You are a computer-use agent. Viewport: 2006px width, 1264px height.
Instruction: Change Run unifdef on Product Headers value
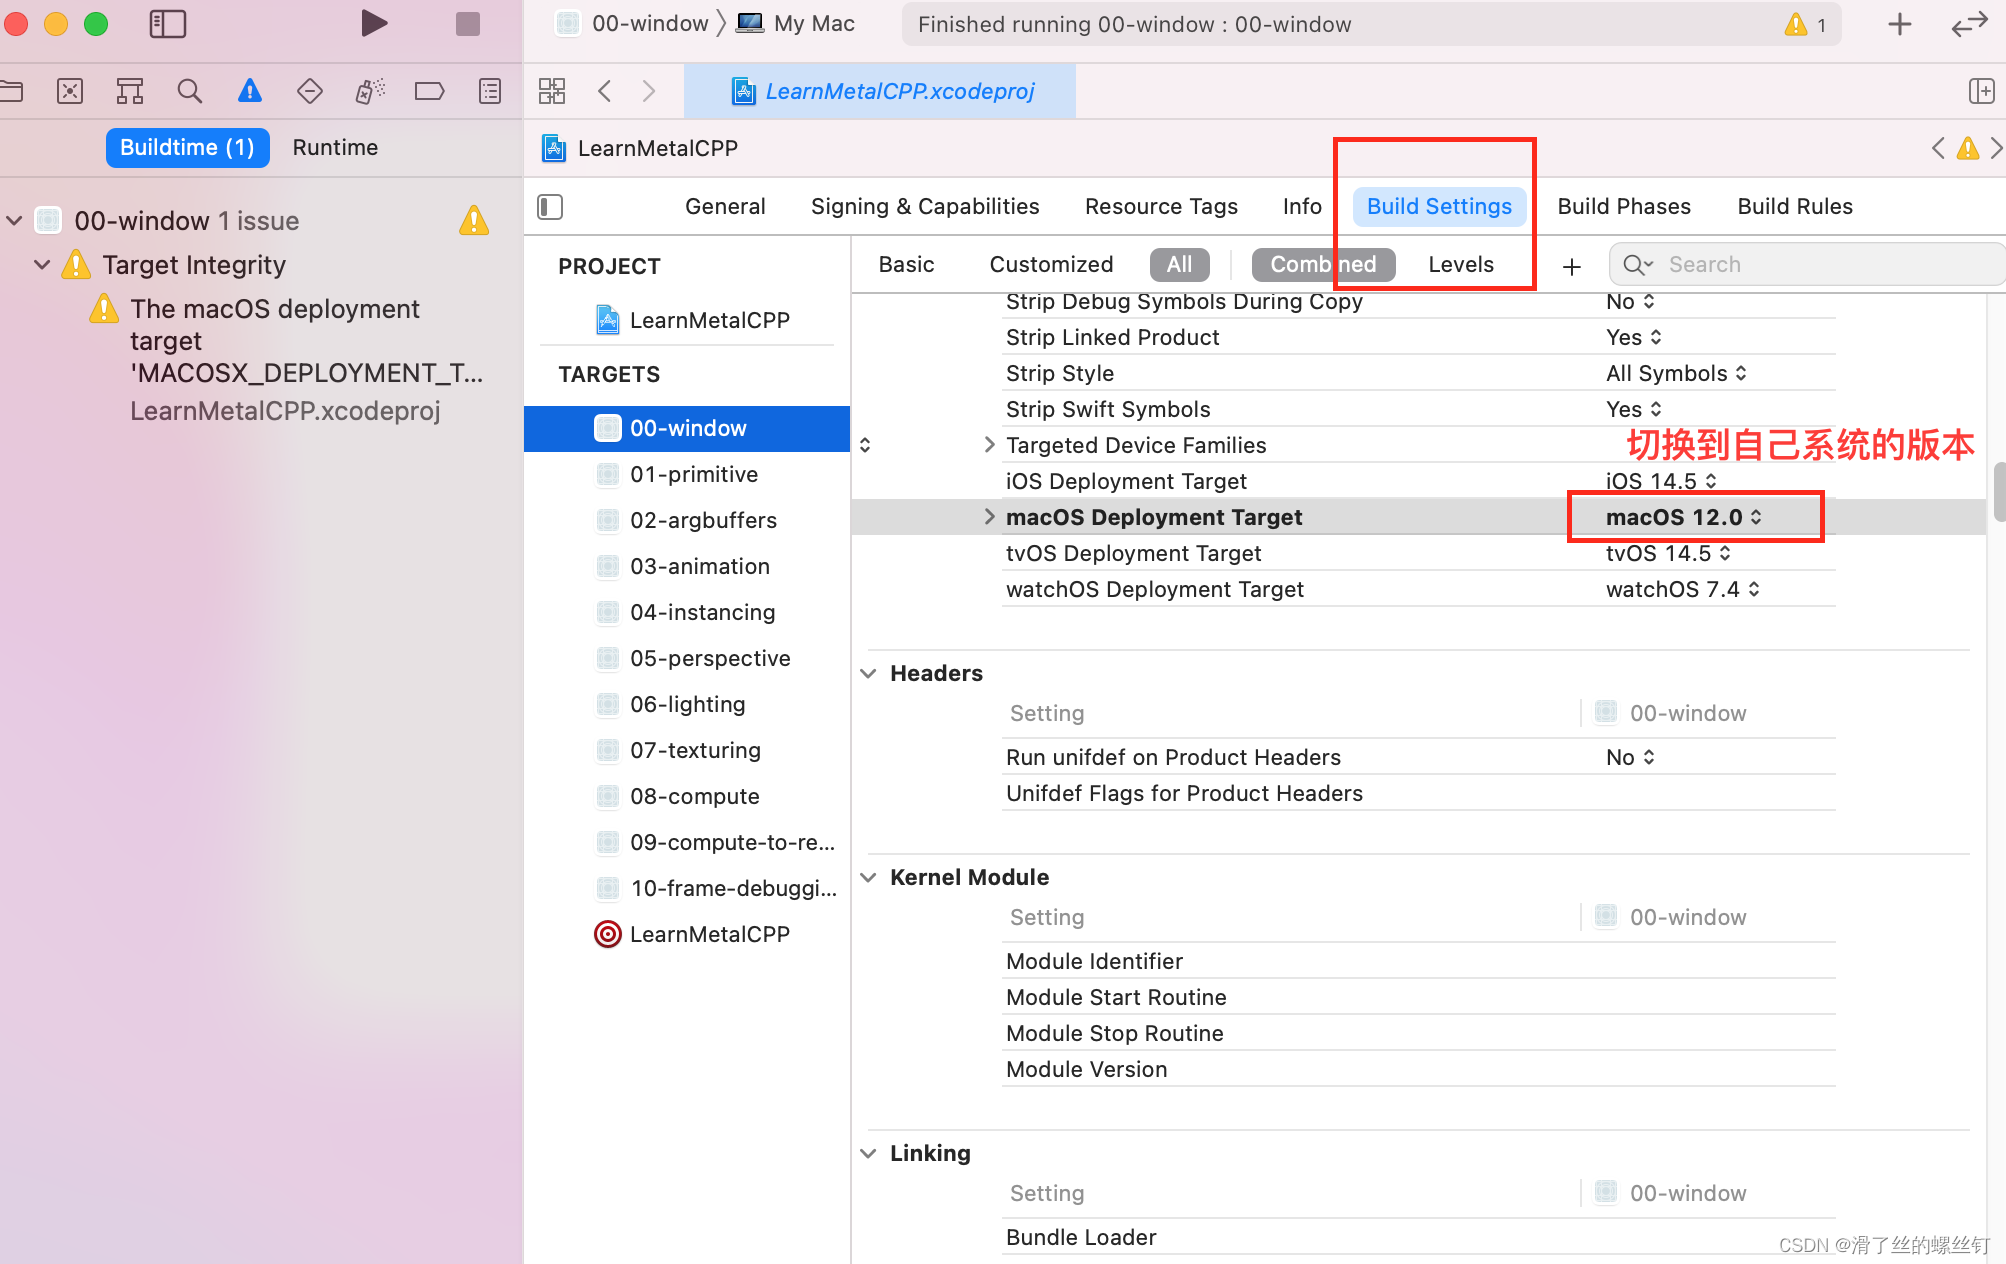1630,757
